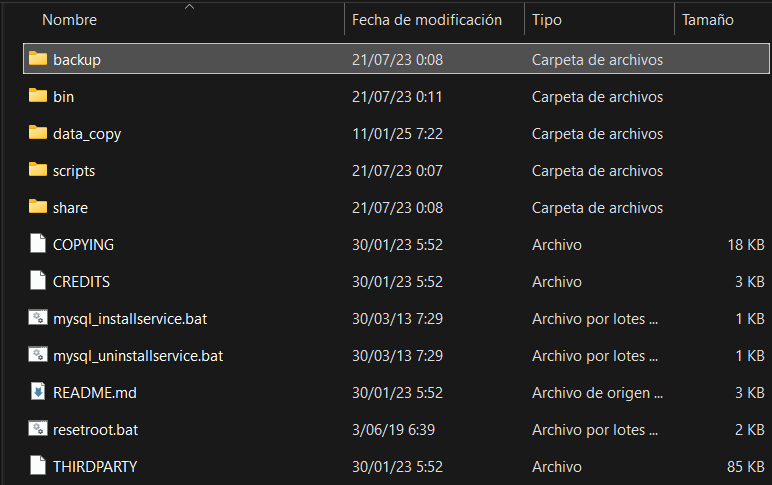Click the CREDITS file icon

[x=38, y=280]
